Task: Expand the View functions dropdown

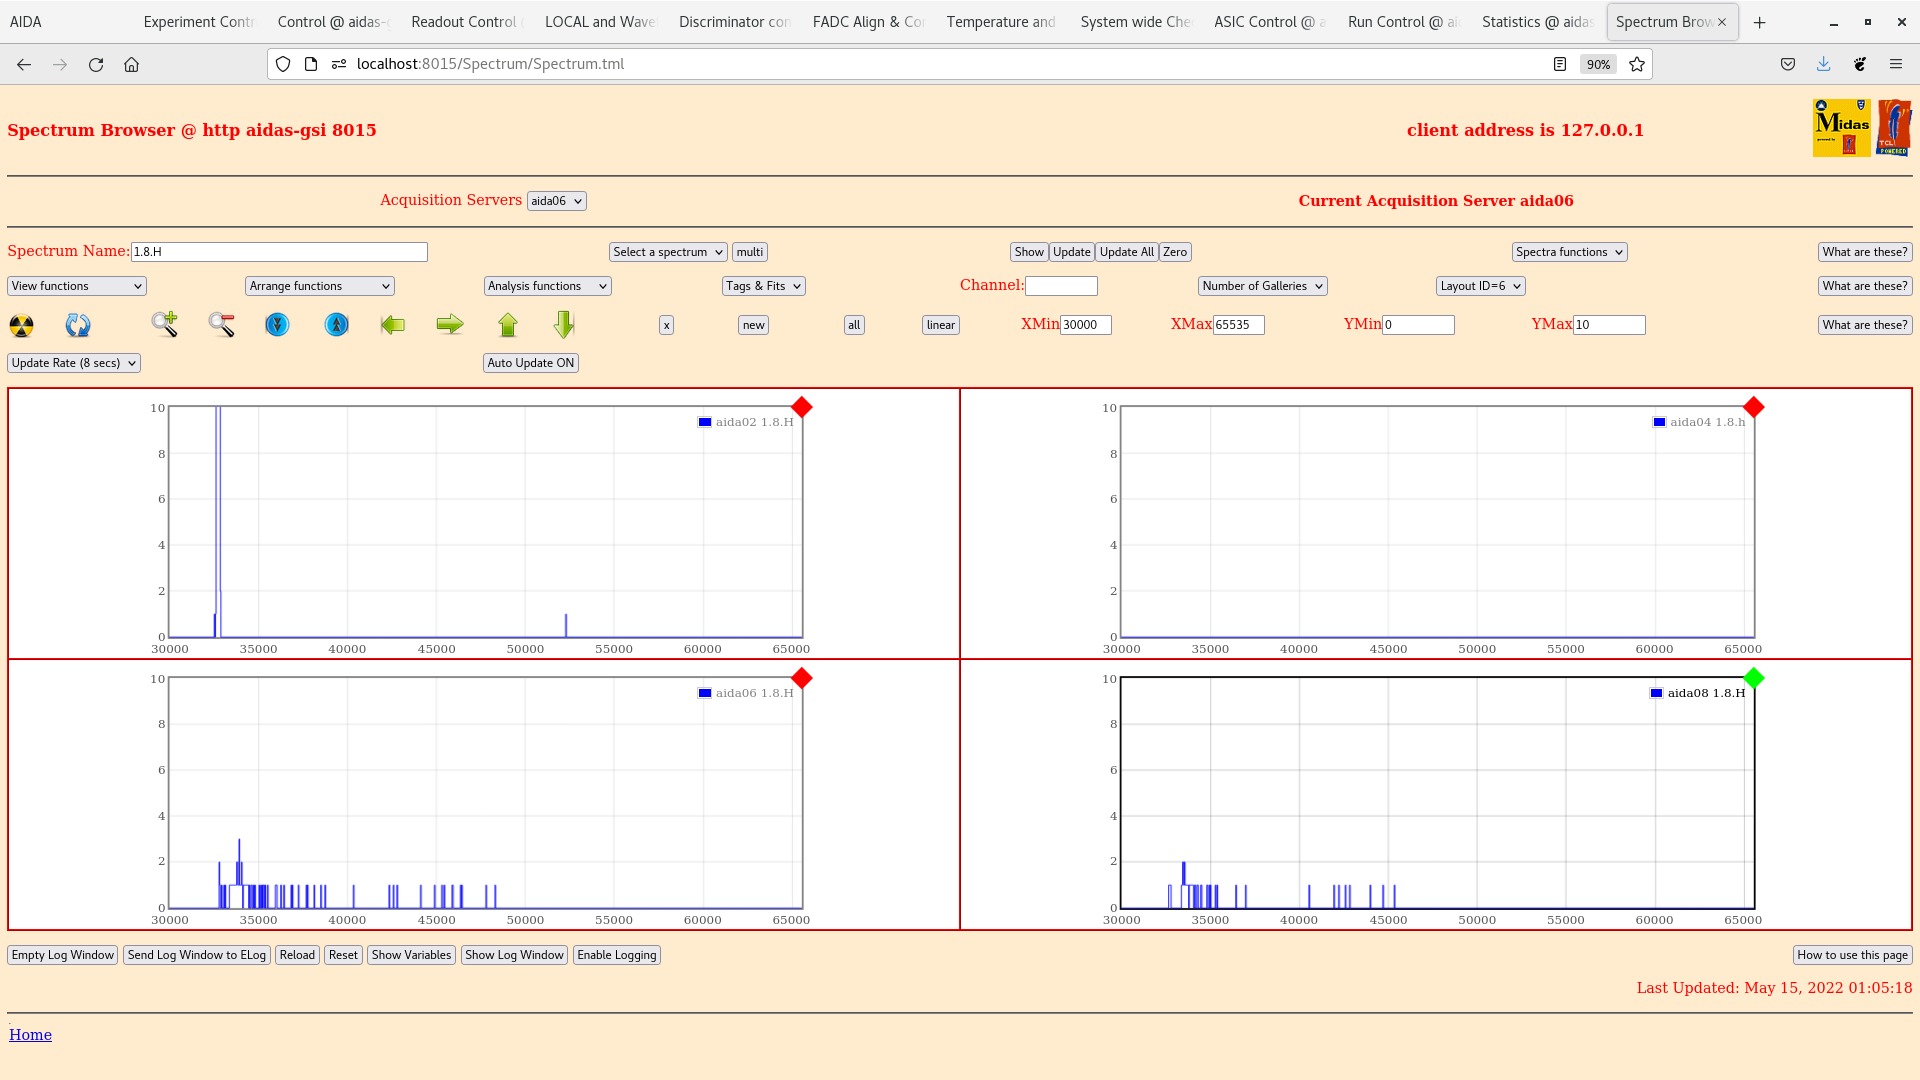Action: (77, 286)
